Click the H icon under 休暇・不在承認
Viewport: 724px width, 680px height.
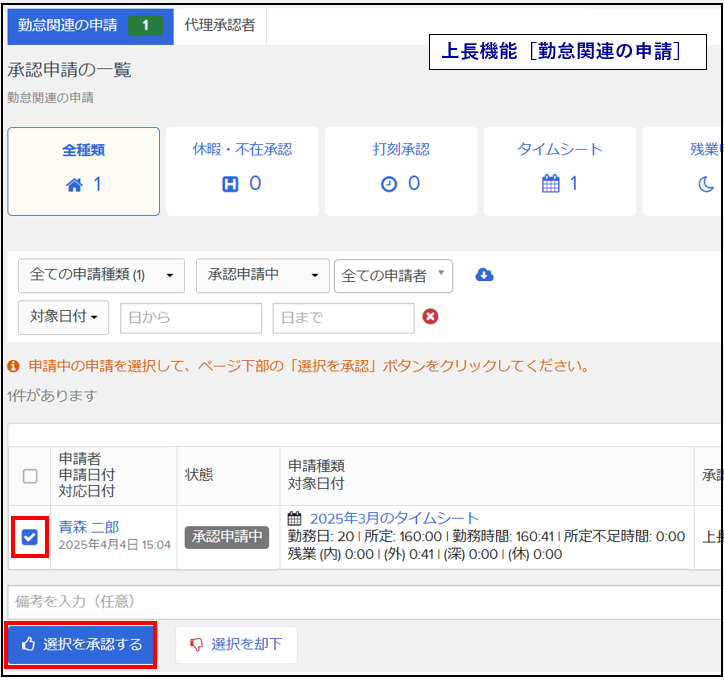click(230, 184)
